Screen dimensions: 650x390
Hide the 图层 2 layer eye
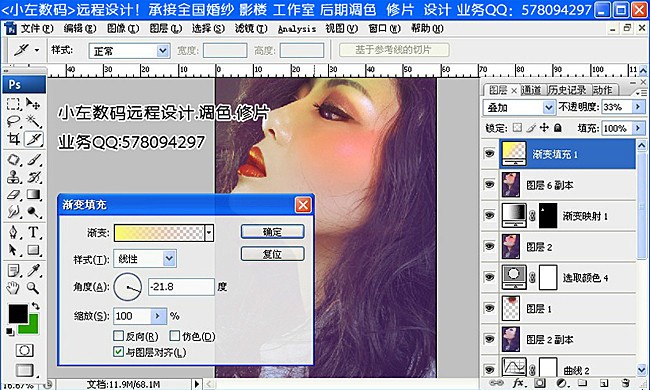click(x=490, y=246)
